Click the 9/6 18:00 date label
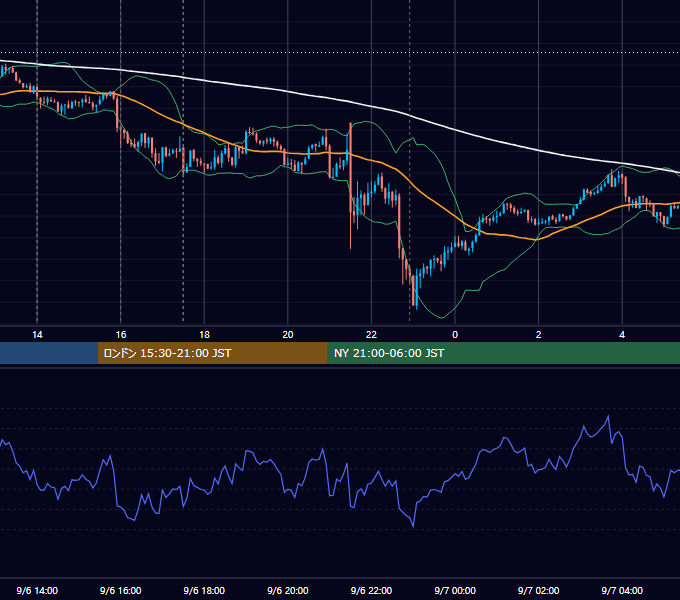Screen dimensions: 680x600 204,590
